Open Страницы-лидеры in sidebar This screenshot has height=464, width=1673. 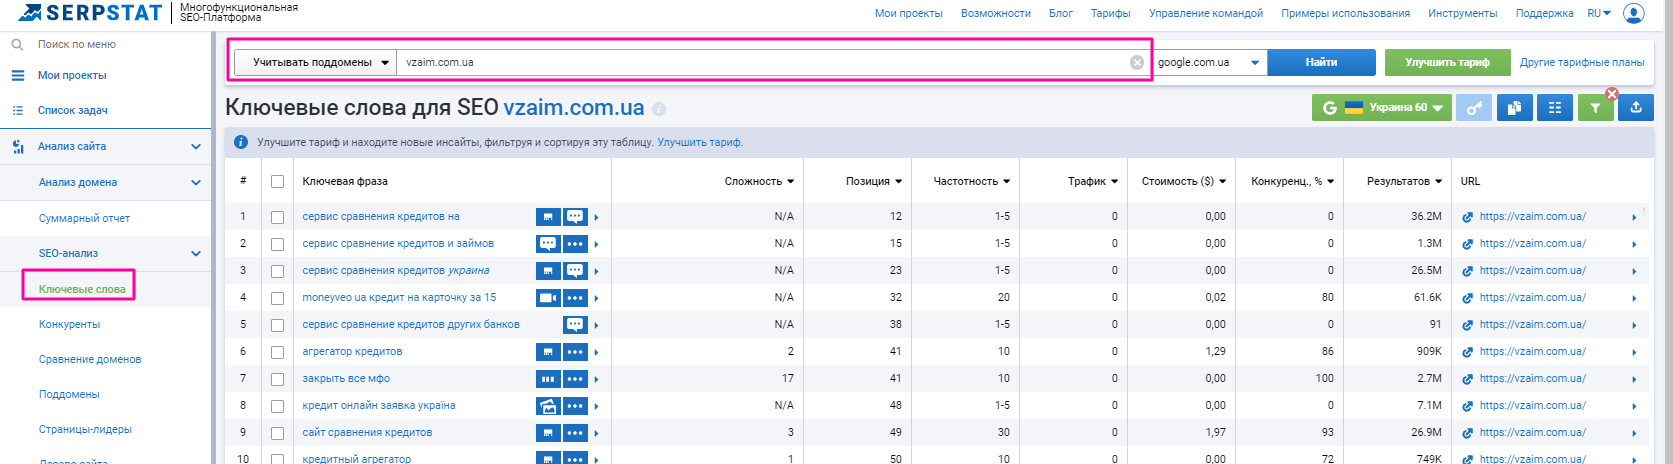(85, 429)
